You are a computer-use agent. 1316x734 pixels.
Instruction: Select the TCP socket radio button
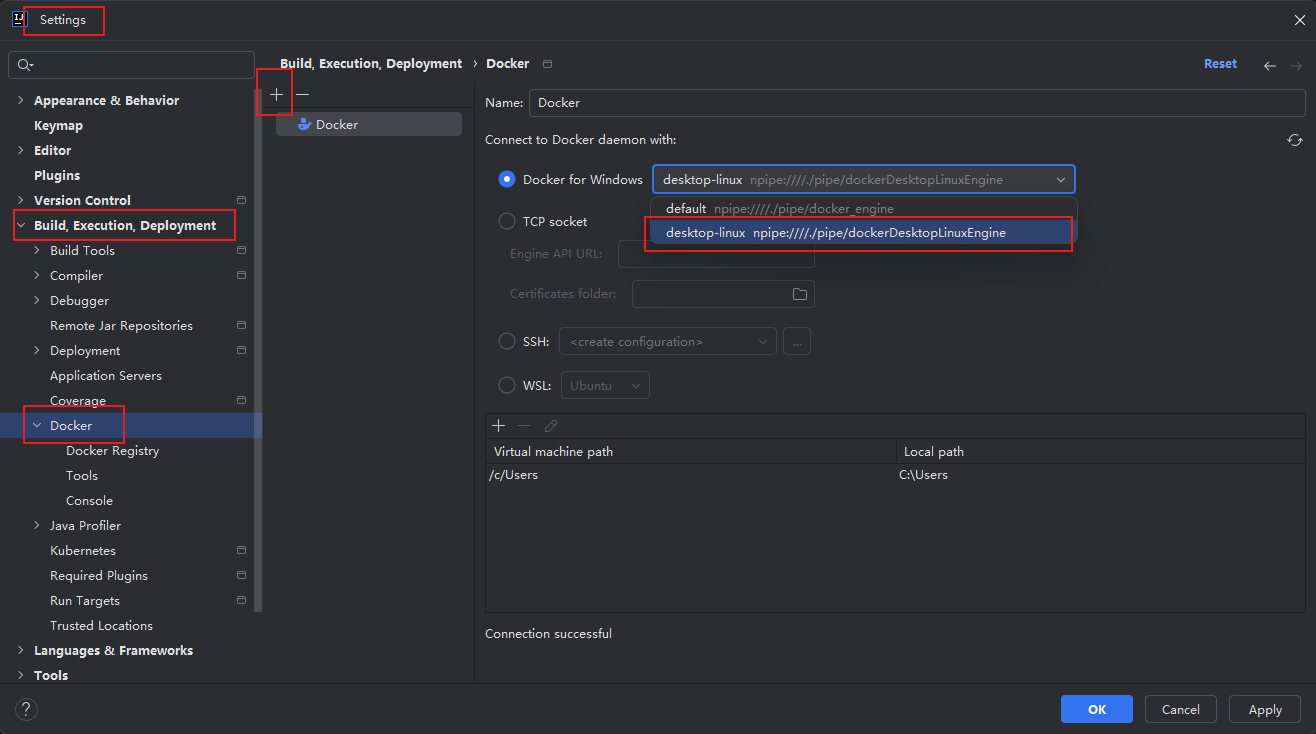(507, 221)
